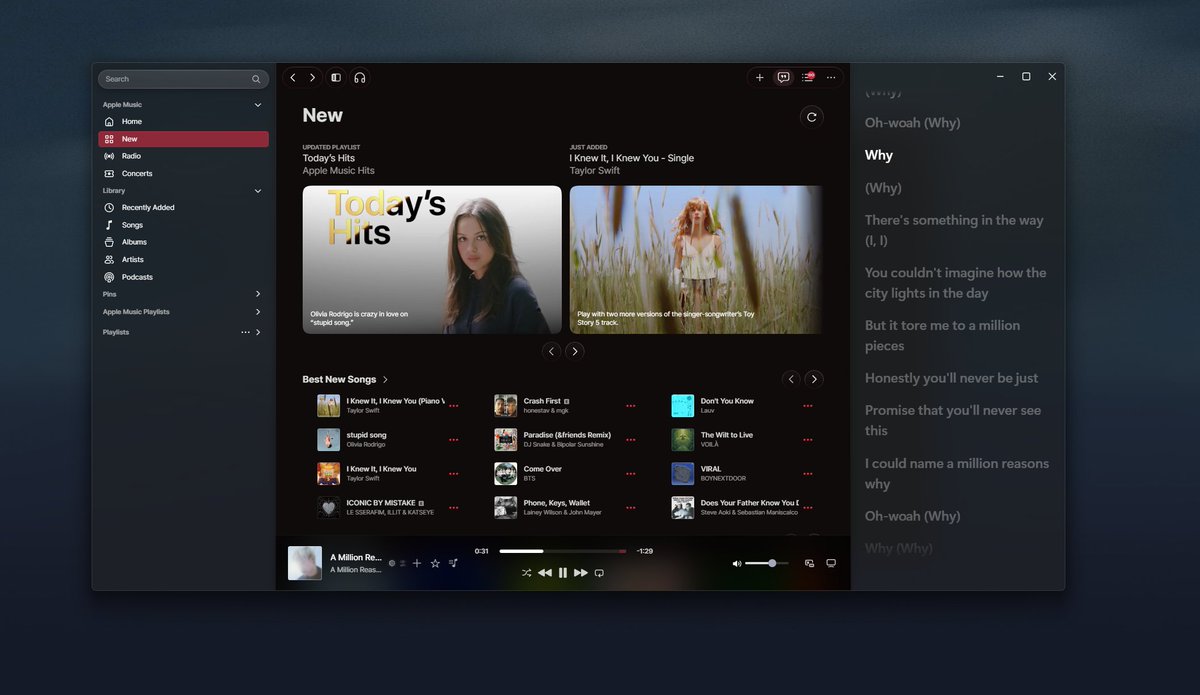Refresh the New page

(812, 117)
